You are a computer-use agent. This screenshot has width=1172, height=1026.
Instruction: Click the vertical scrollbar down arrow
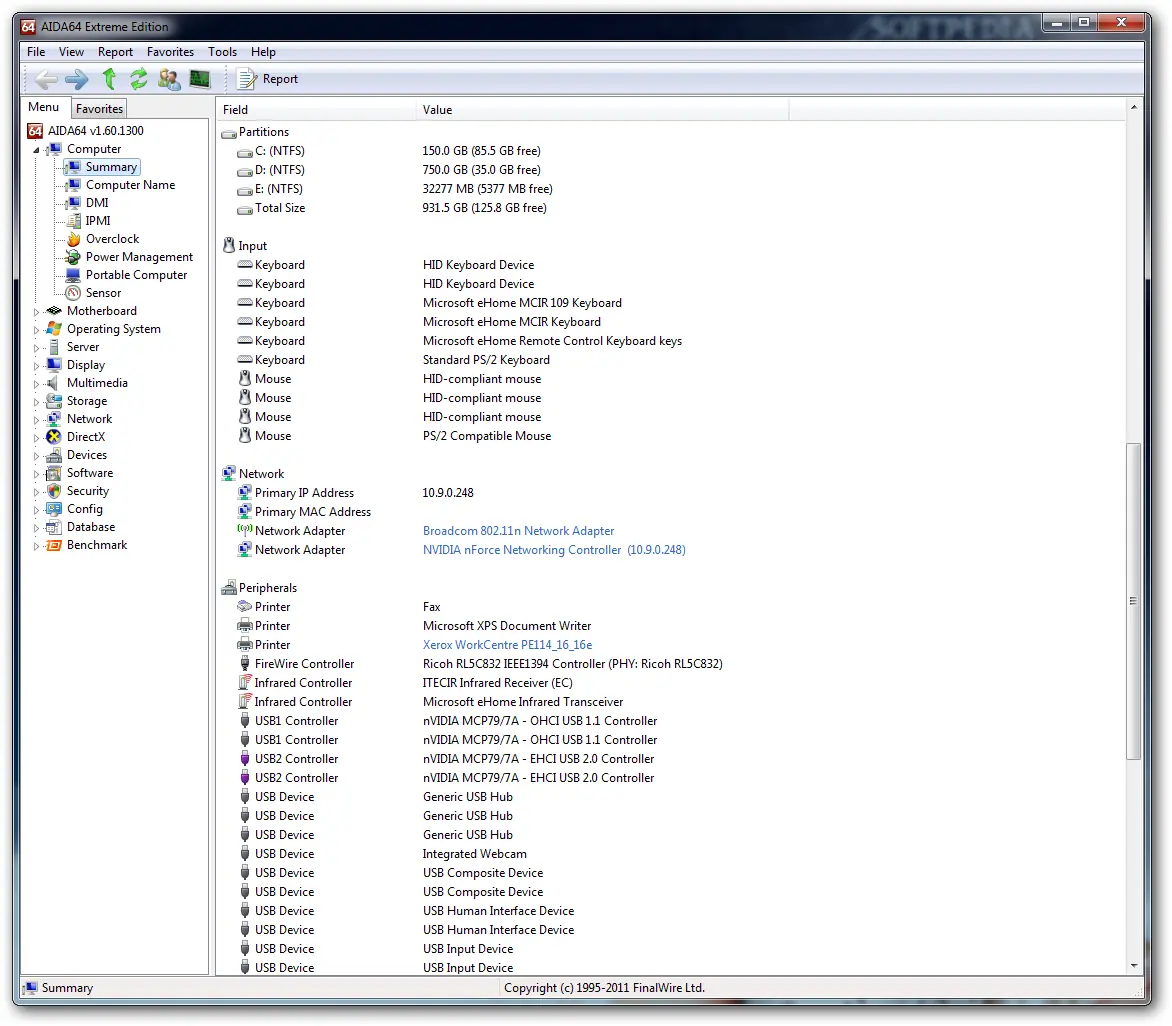pos(1133,966)
